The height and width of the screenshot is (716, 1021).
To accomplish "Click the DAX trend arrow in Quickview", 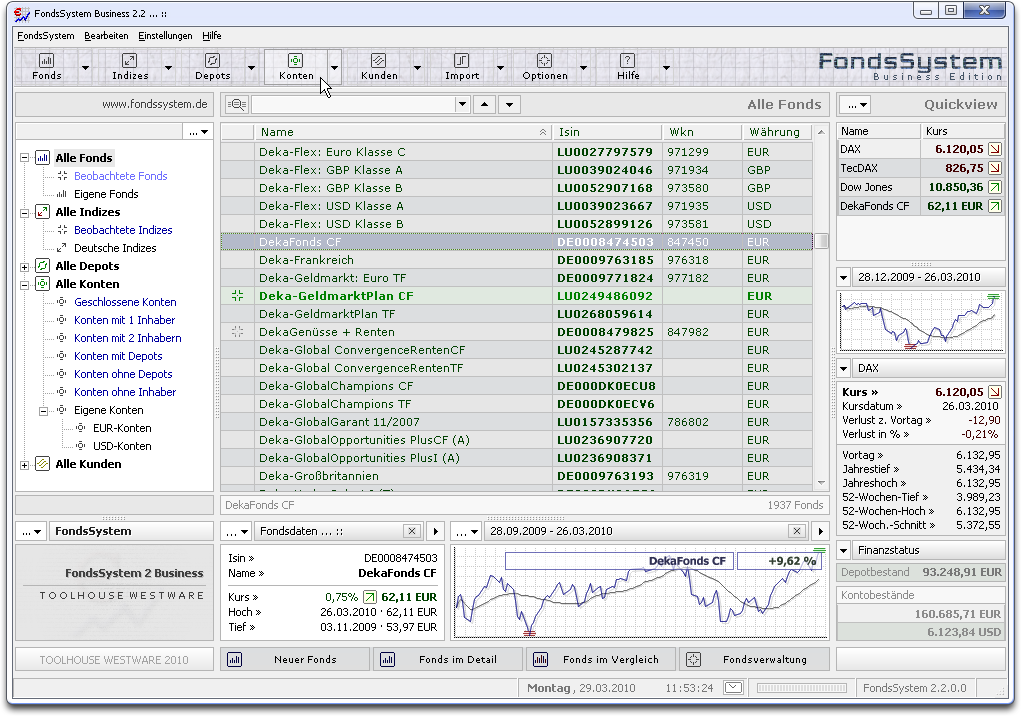I will 995,149.
